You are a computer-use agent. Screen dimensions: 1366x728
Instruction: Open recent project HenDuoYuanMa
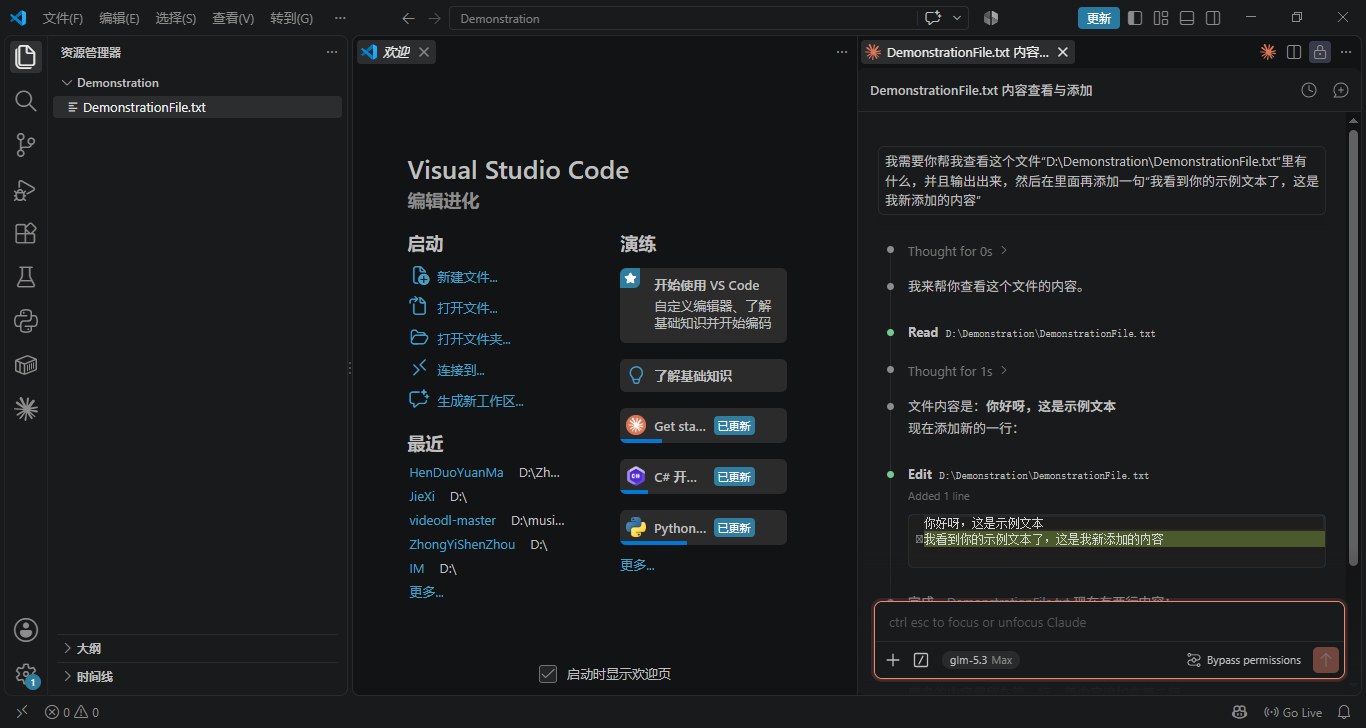(456, 472)
